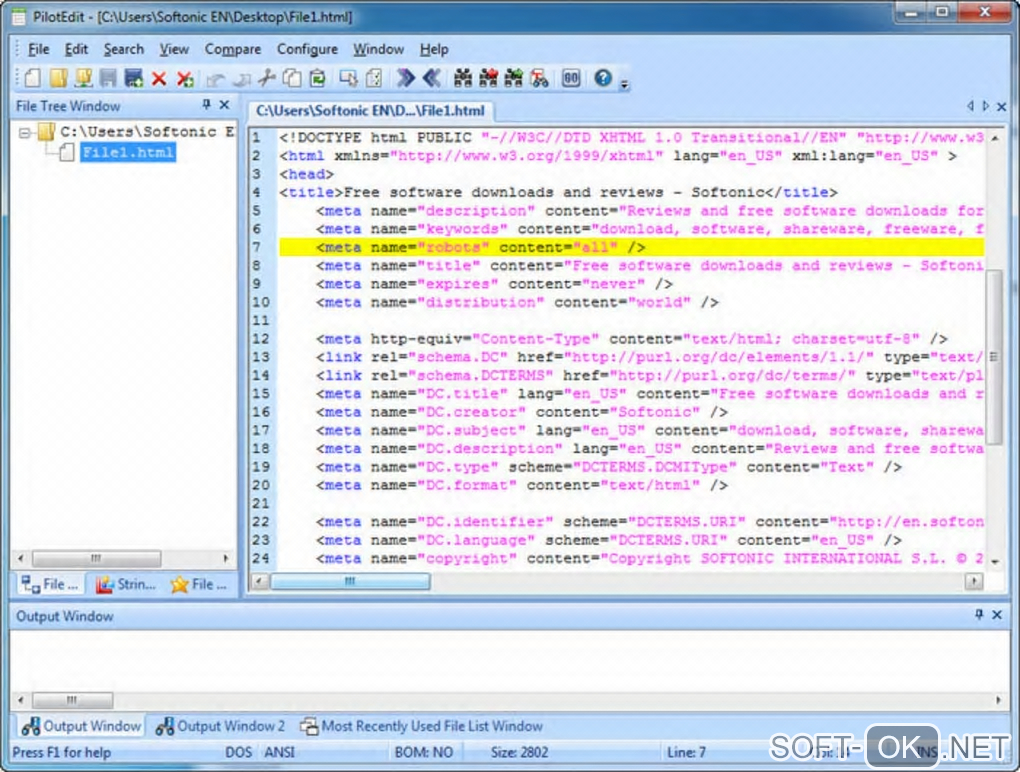Click the file tree scrollbar's right arrow
Viewport: 1020px width, 772px height.
point(226,558)
